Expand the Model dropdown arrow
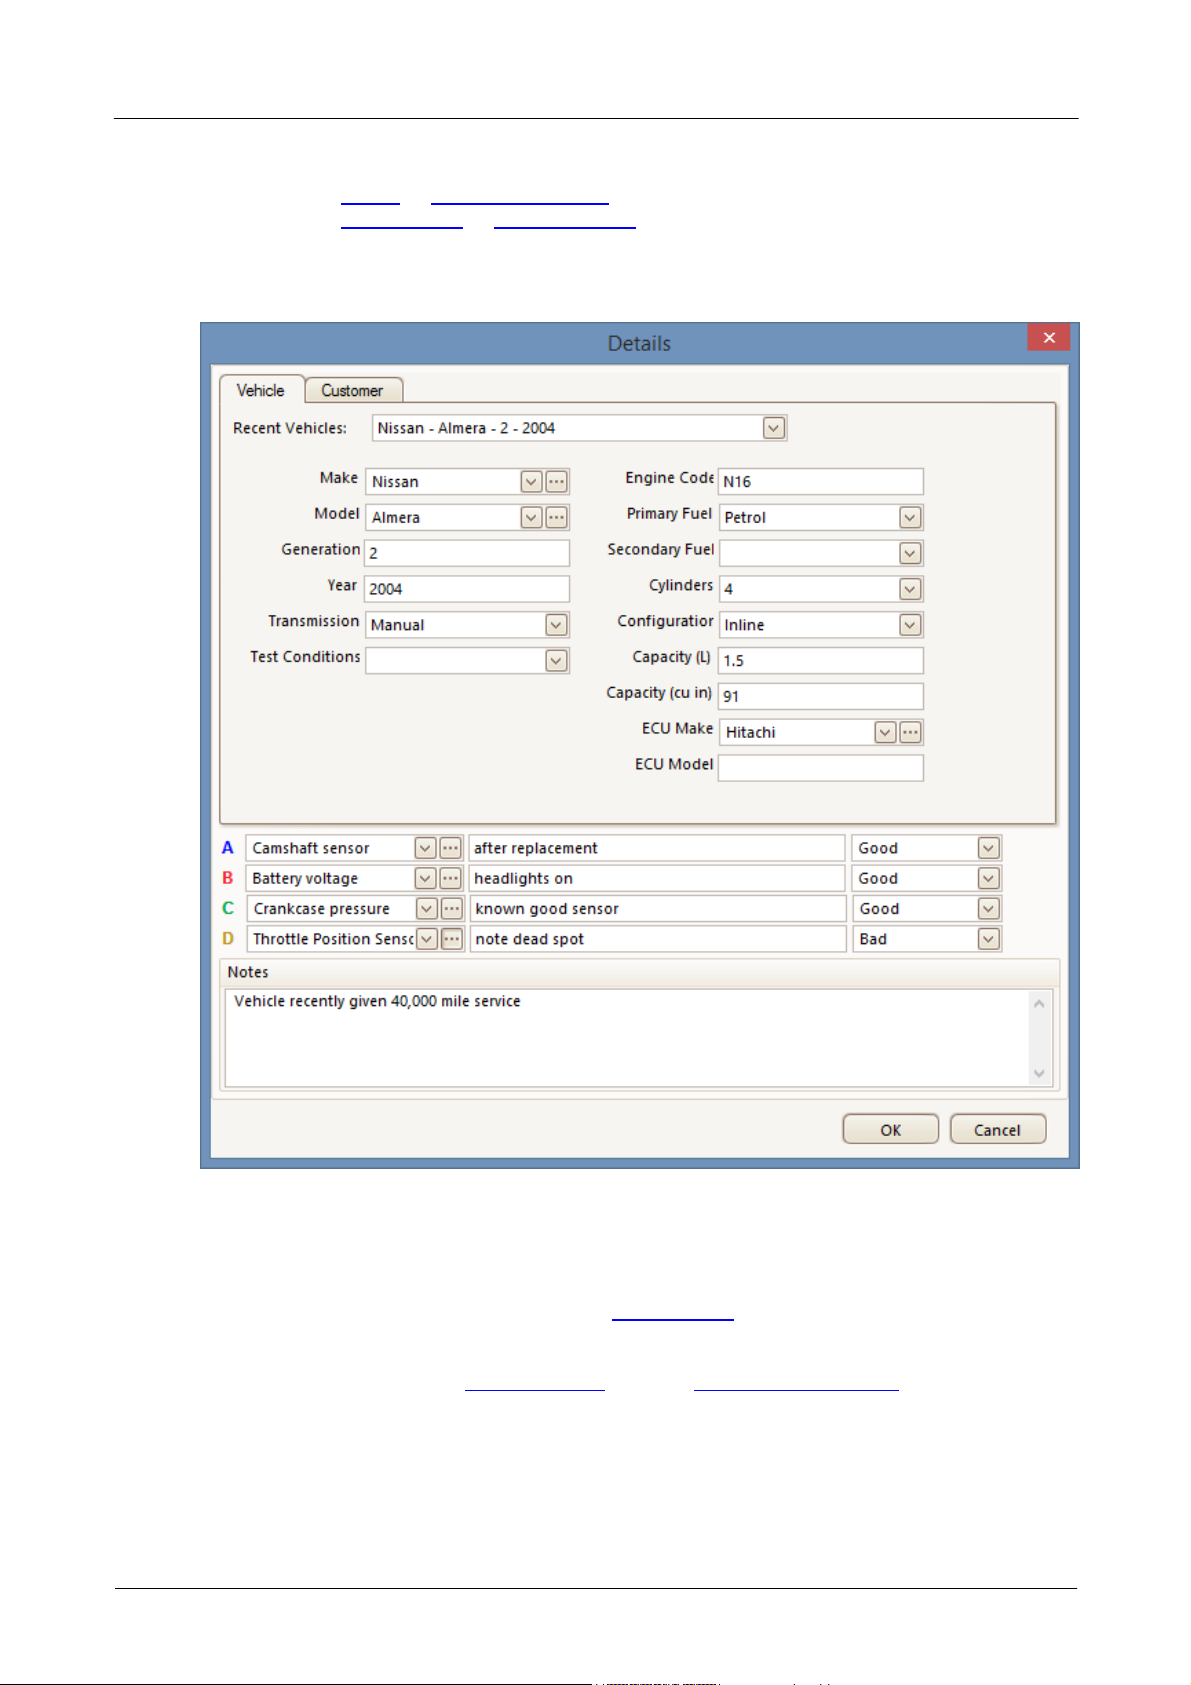The image size is (1191, 1685). pyautogui.click(x=532, y=518)
